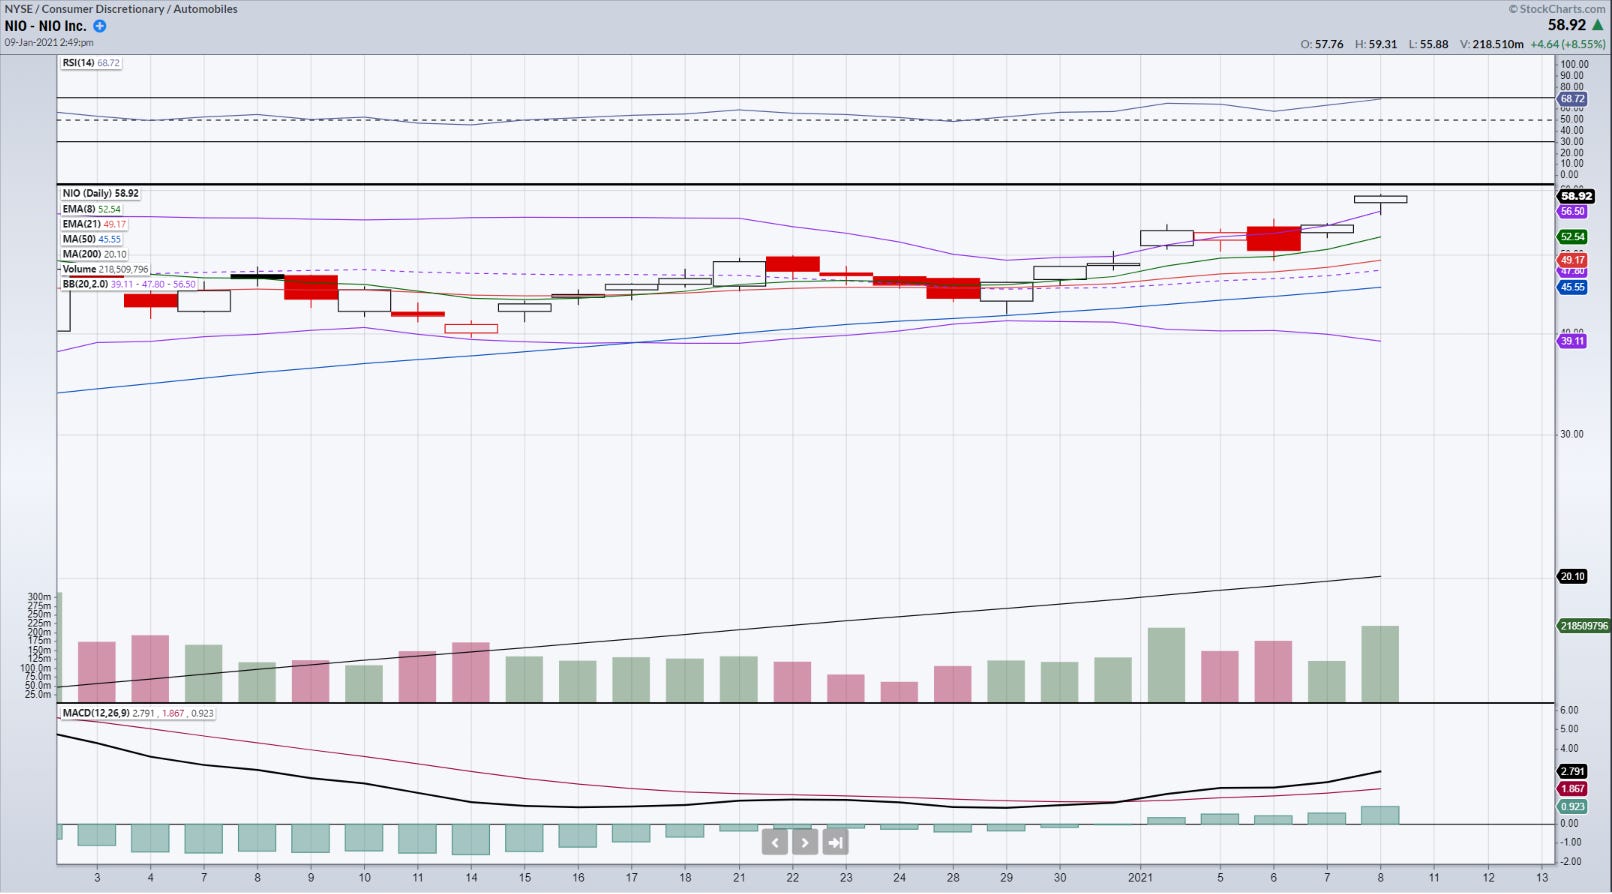Click the black 58.92 price tag on axis

[1576, 196]
